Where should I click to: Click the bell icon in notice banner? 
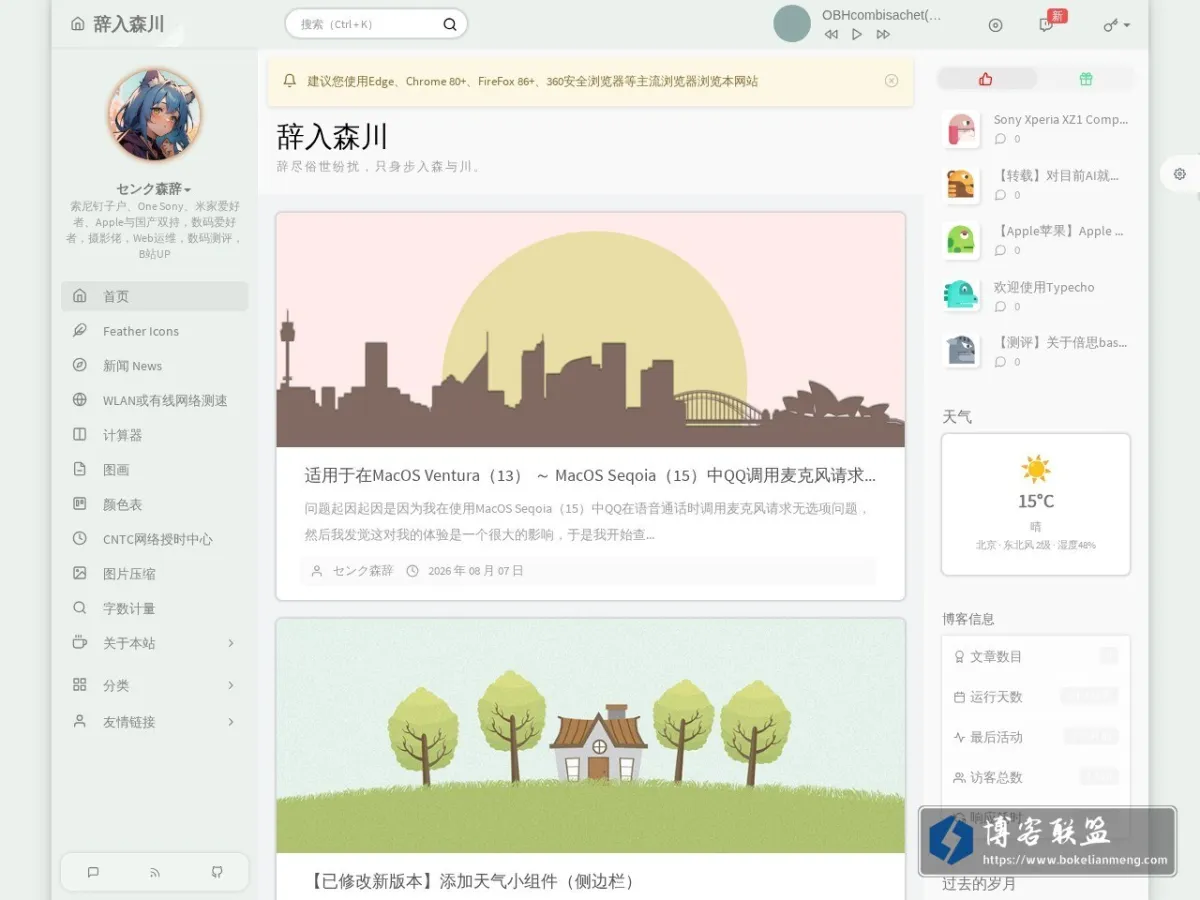coord(290,81)
